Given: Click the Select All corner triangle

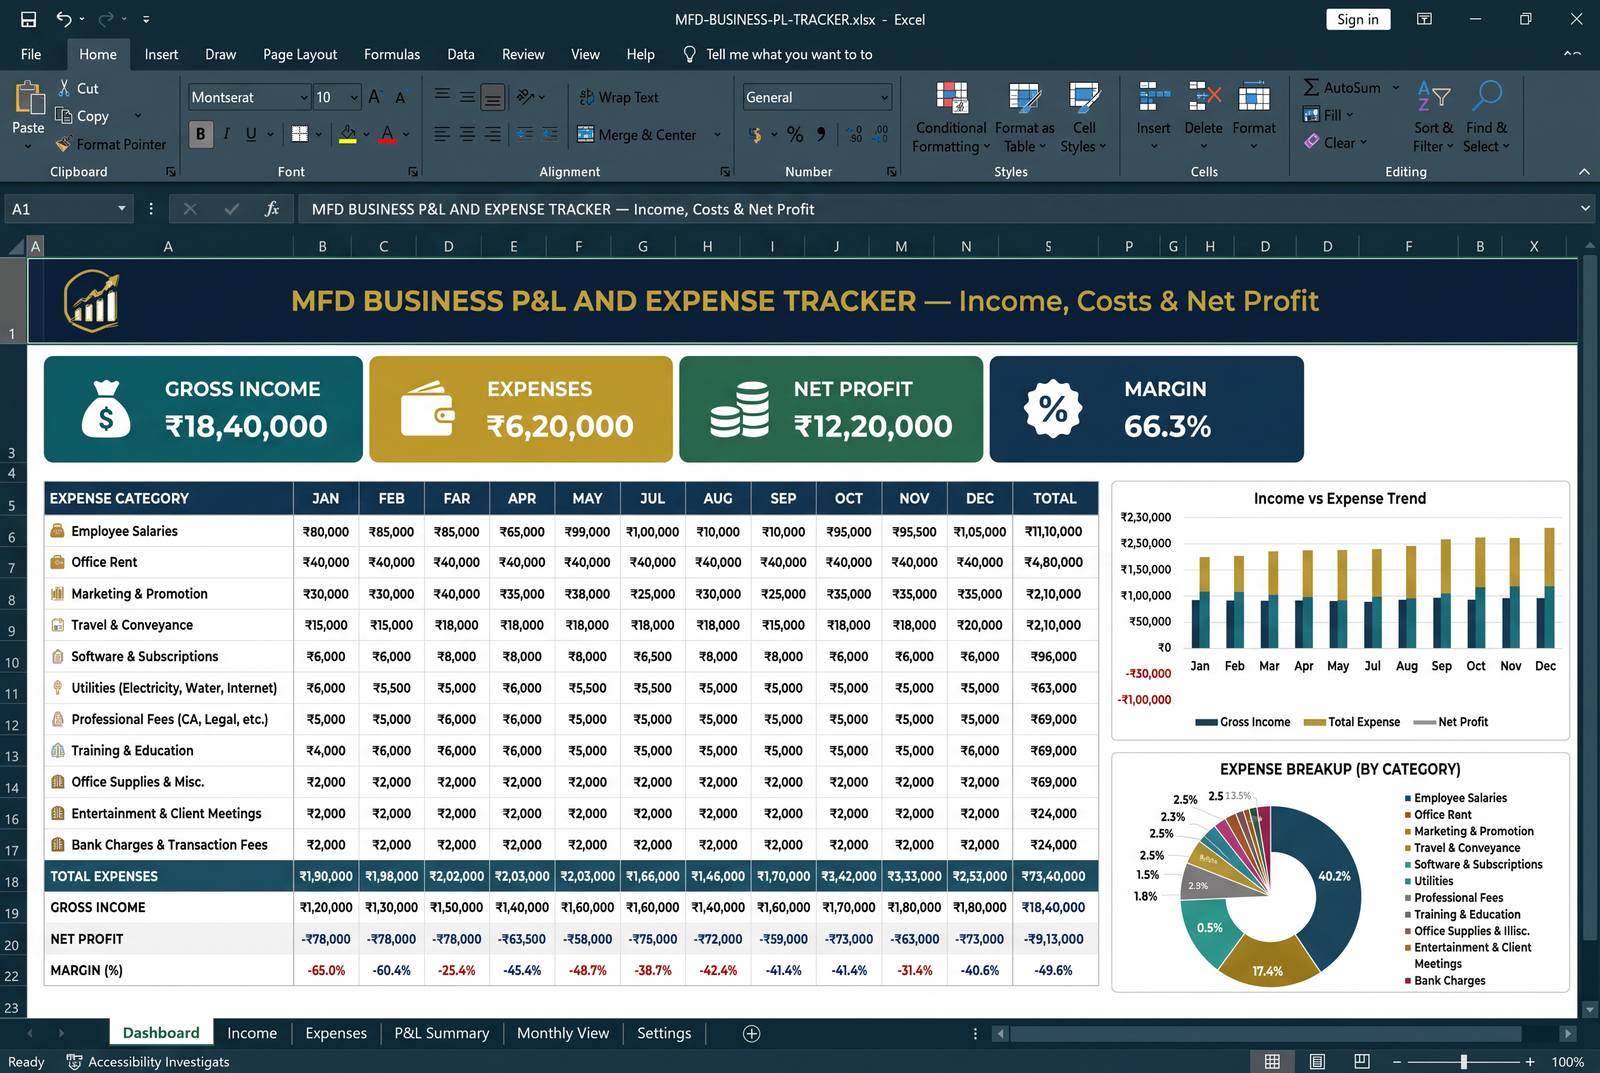Looking at the screenshot, I should click(16, 246).
